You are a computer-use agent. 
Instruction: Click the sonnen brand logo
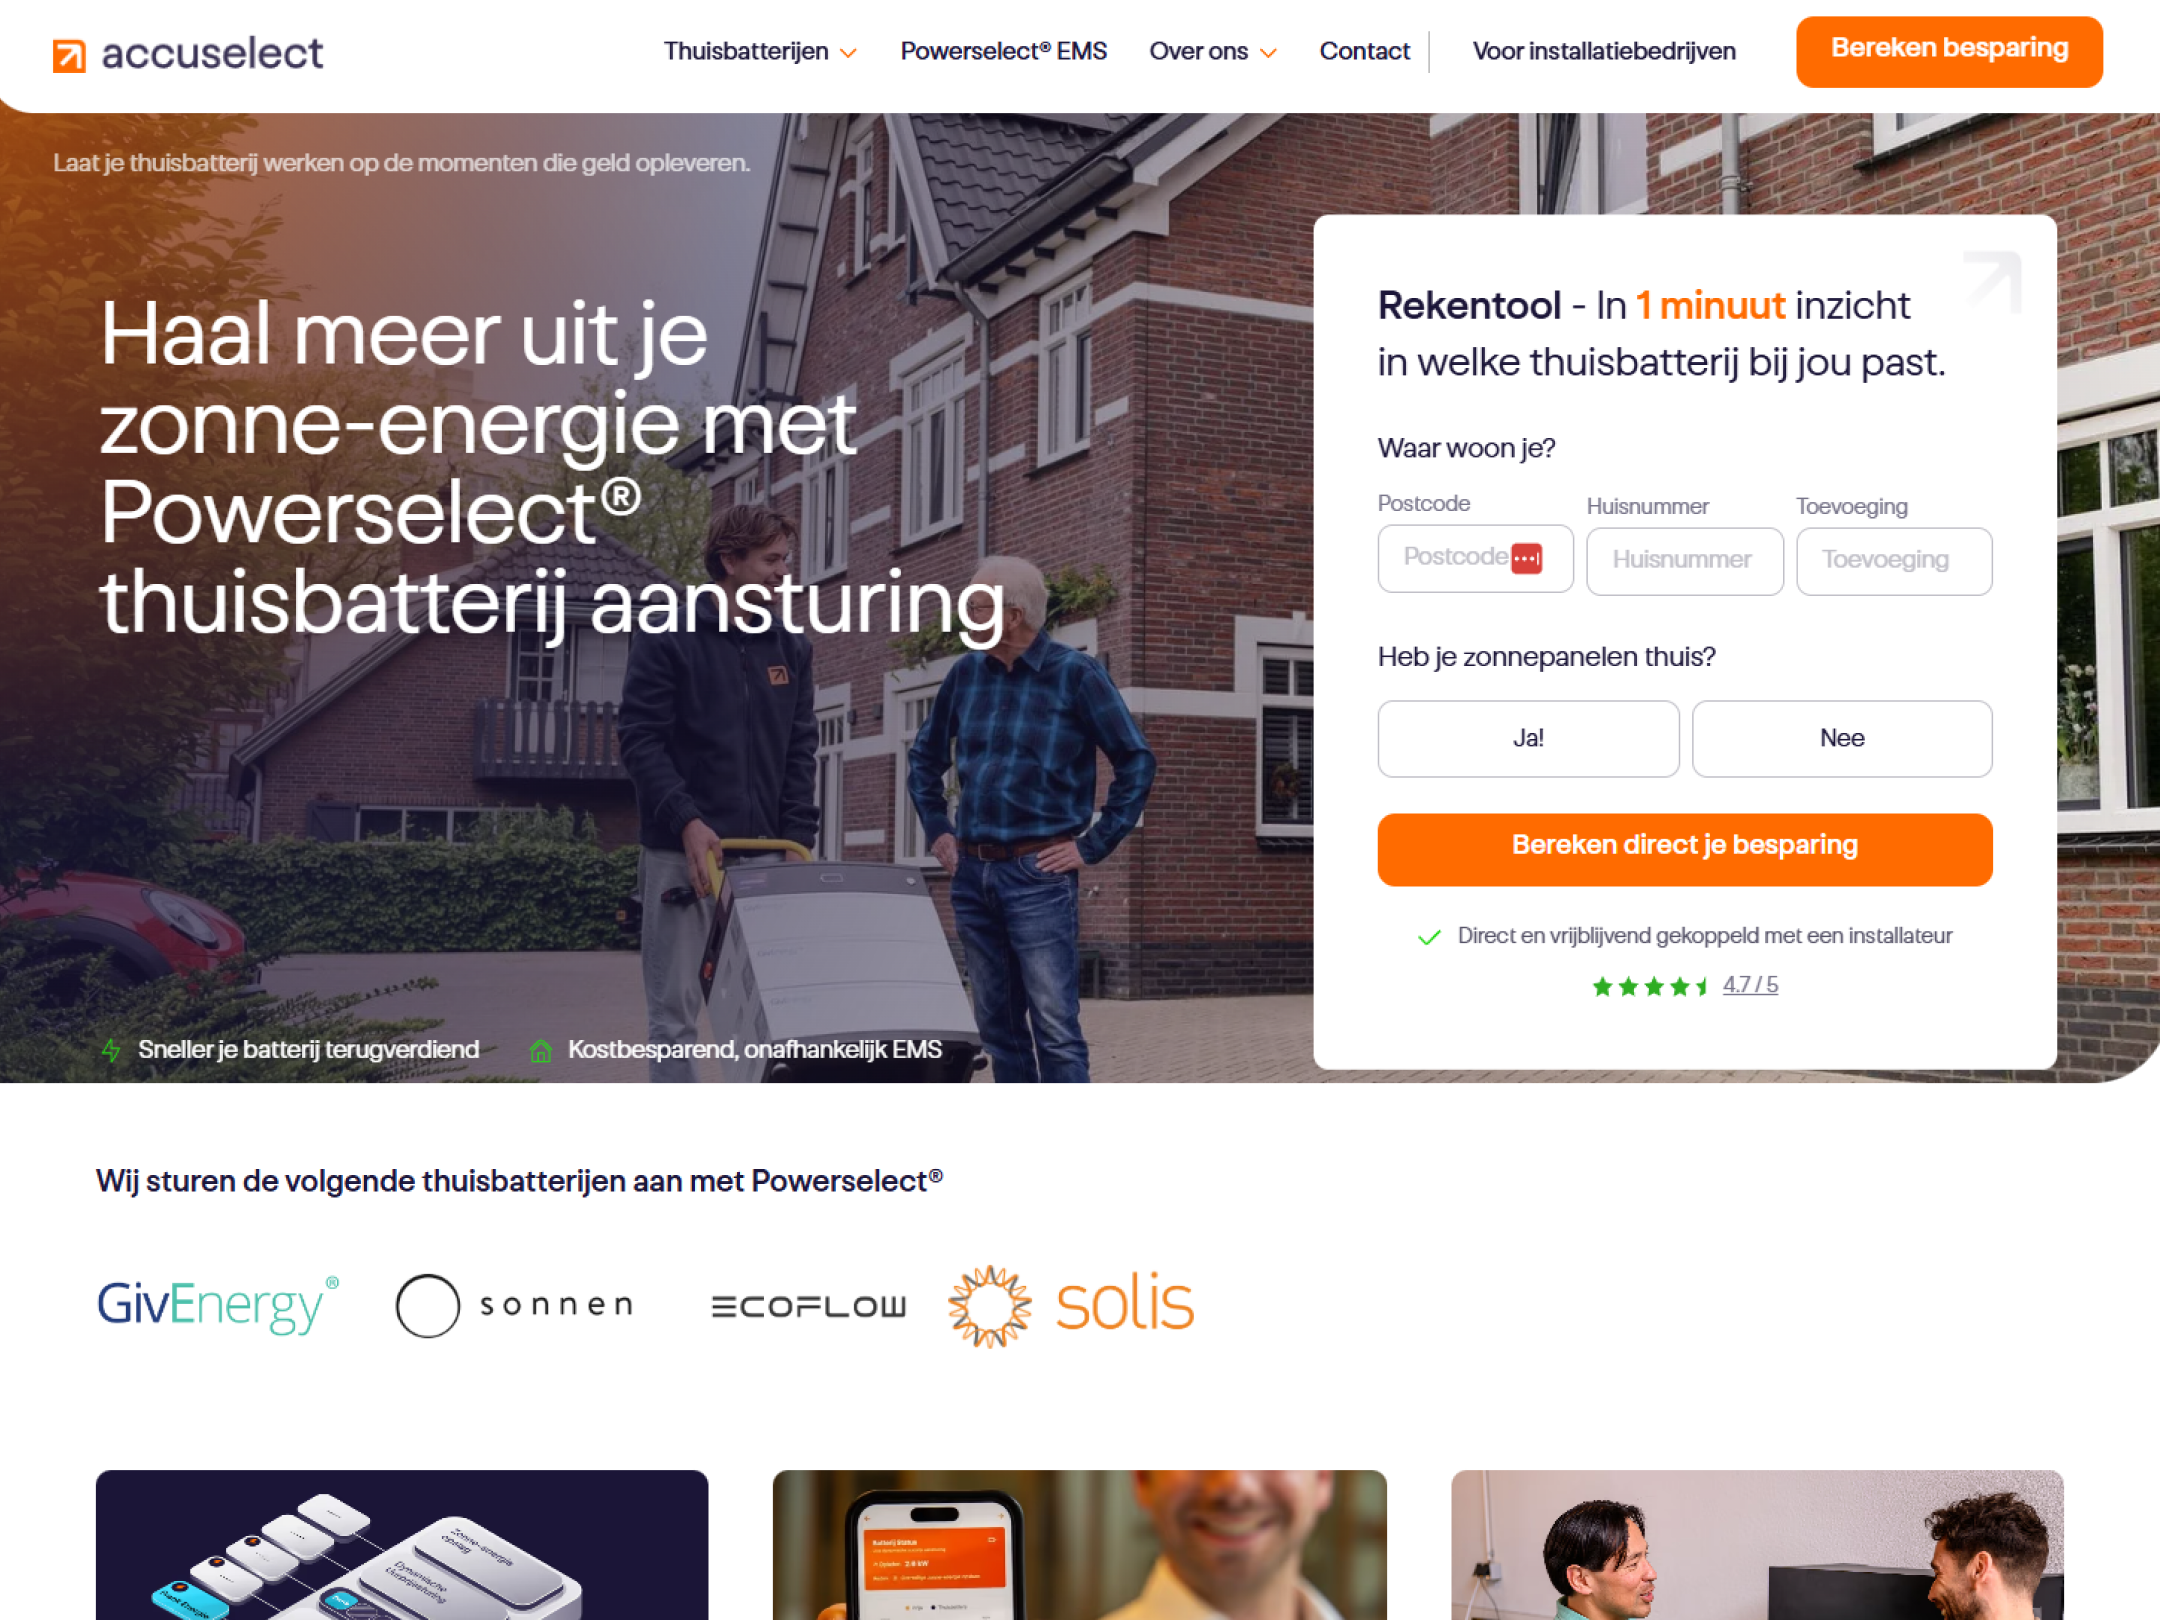[515, 1305]
